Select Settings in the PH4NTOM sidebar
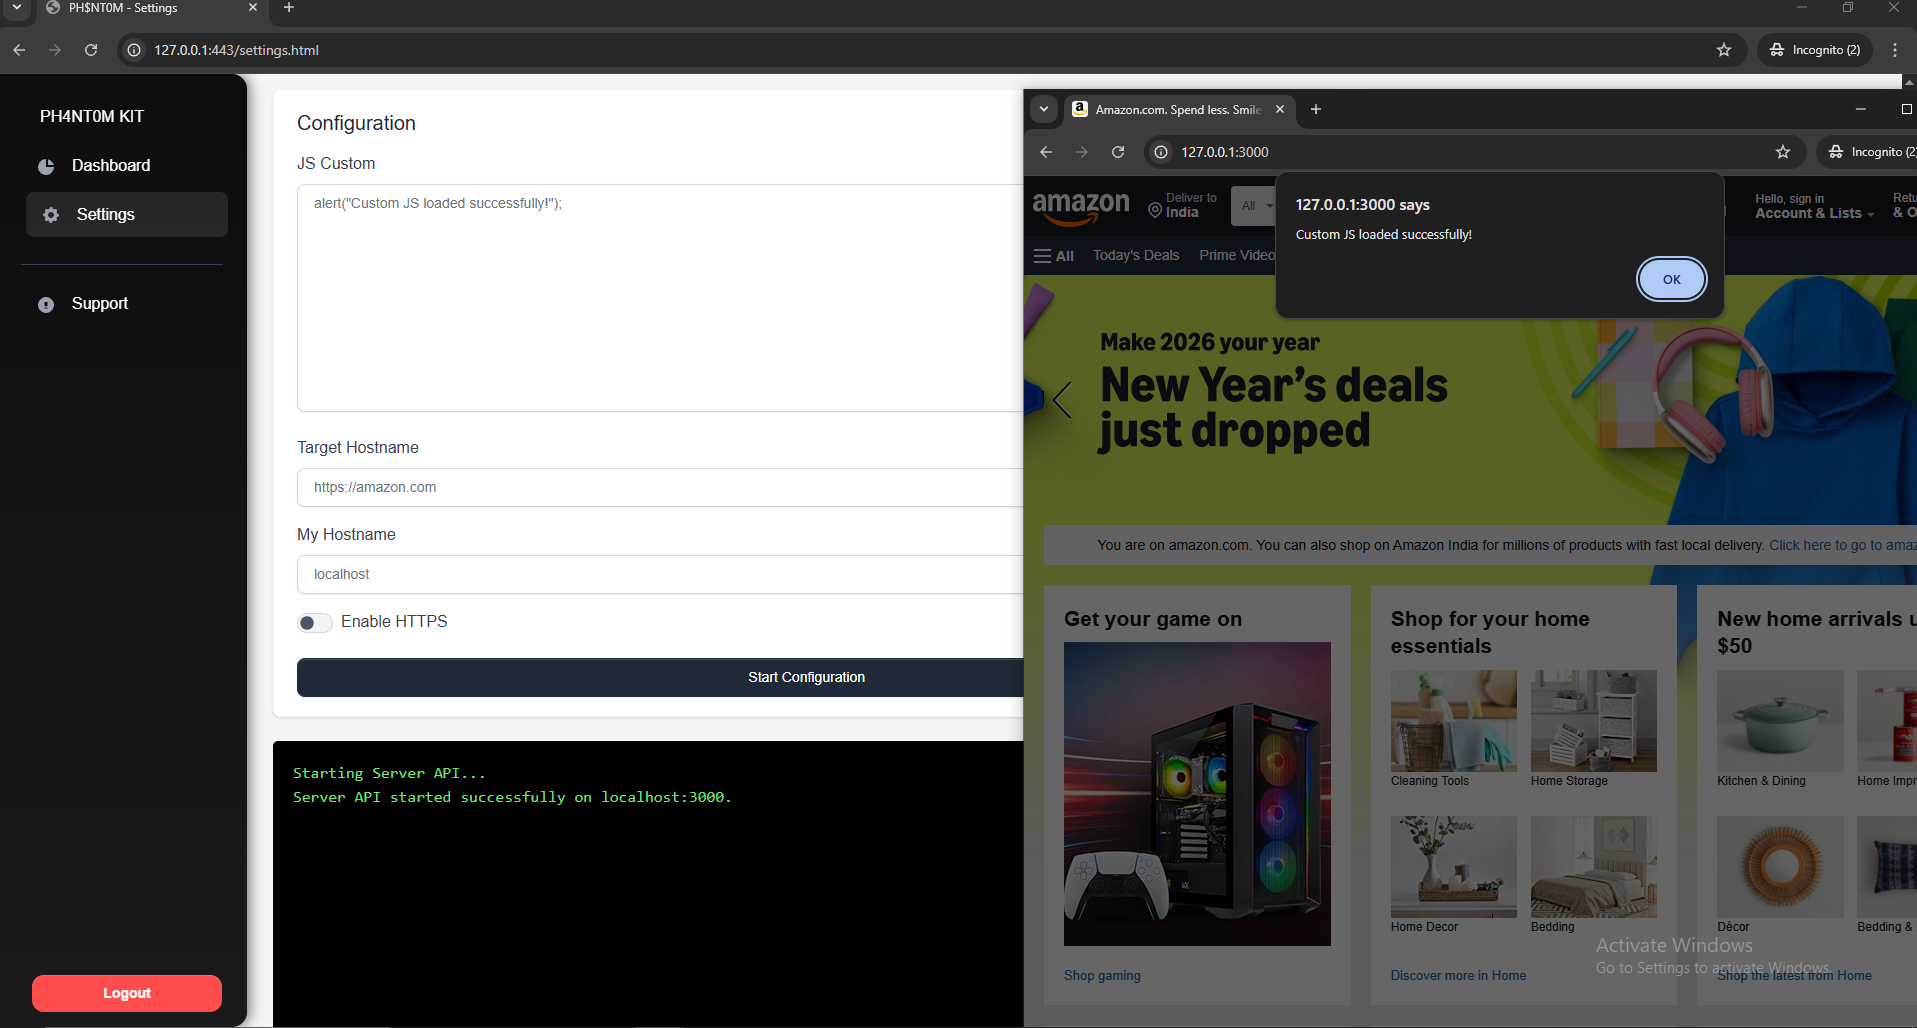This screenshot has width=1917, height=1028. (x=126, y=215)
